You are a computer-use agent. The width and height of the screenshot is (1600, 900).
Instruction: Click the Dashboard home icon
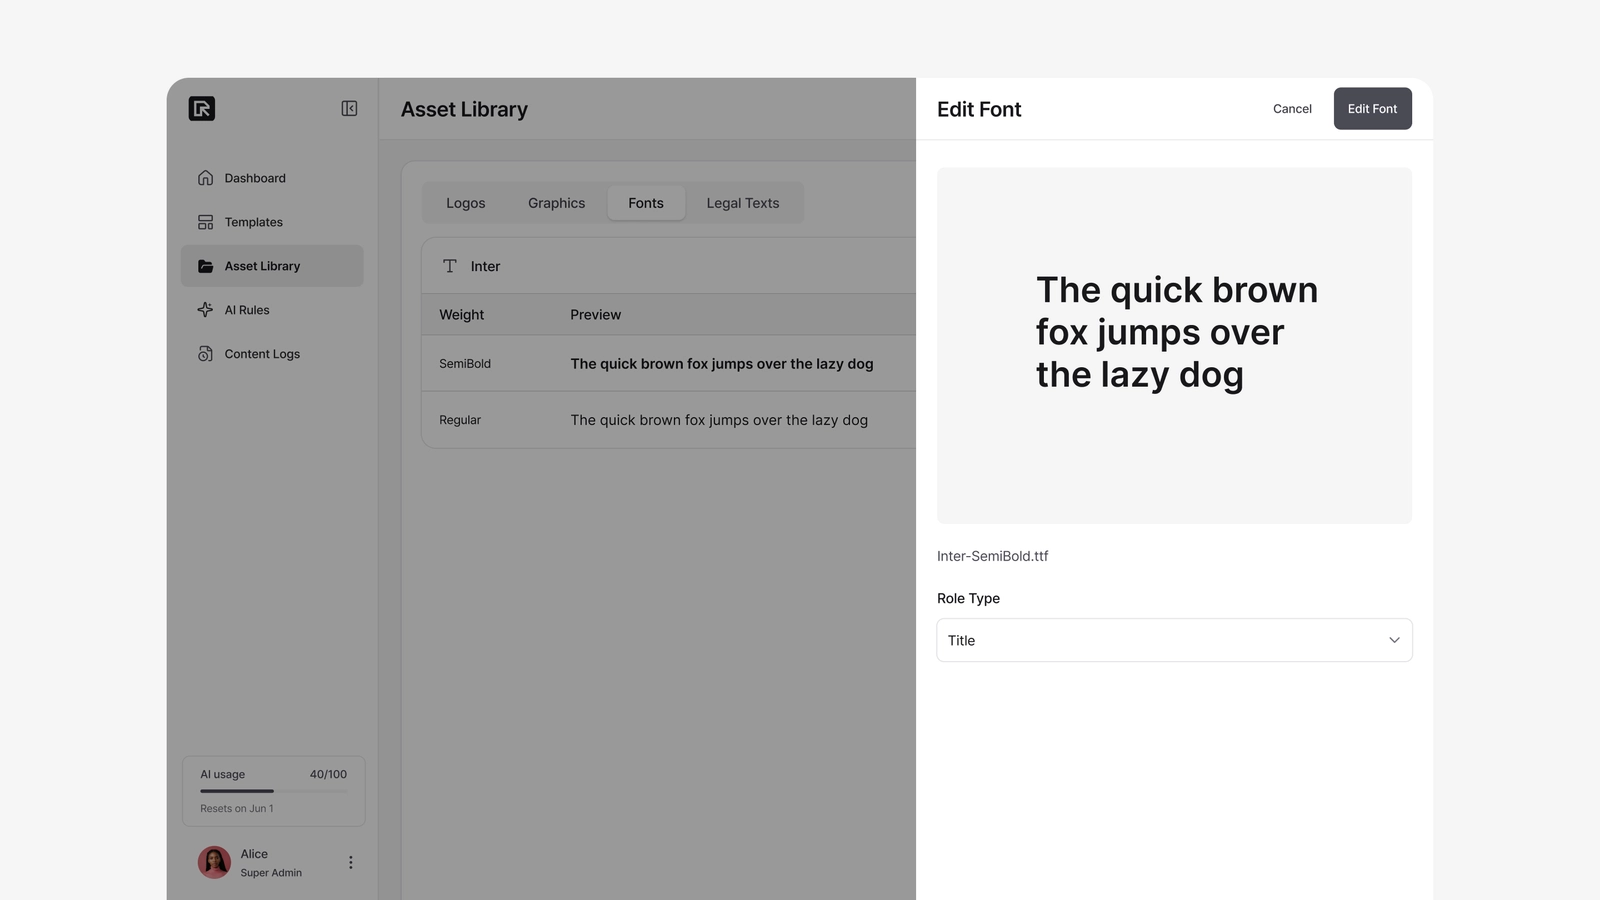205,178
